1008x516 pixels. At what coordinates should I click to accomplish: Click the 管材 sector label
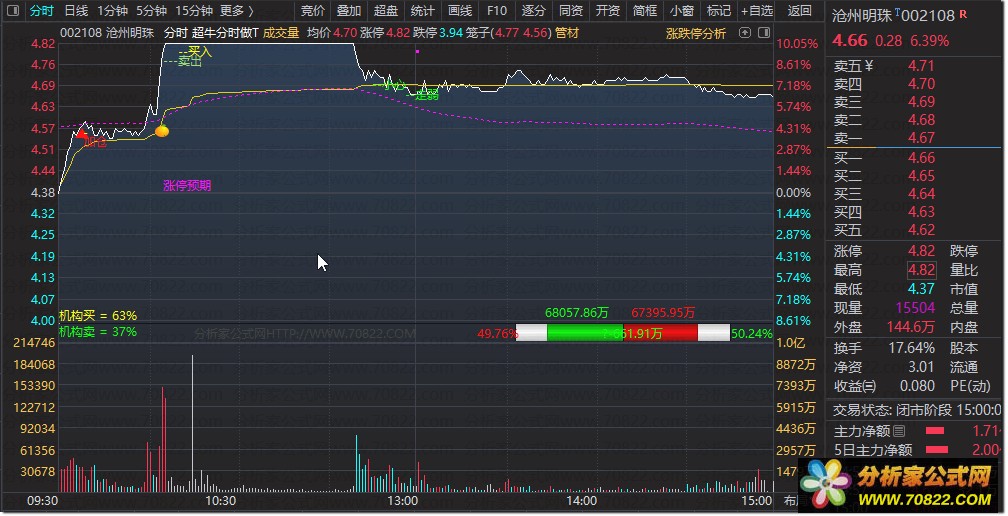[x=567, y=33]
